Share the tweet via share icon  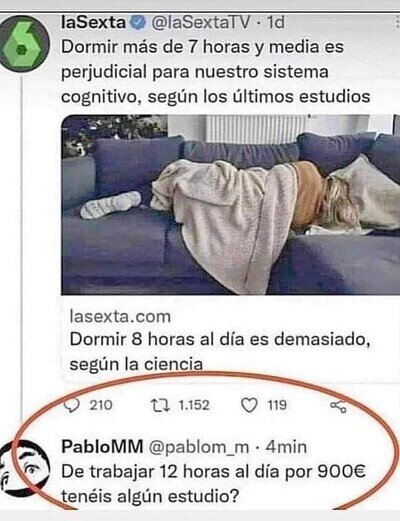(338, 406)
